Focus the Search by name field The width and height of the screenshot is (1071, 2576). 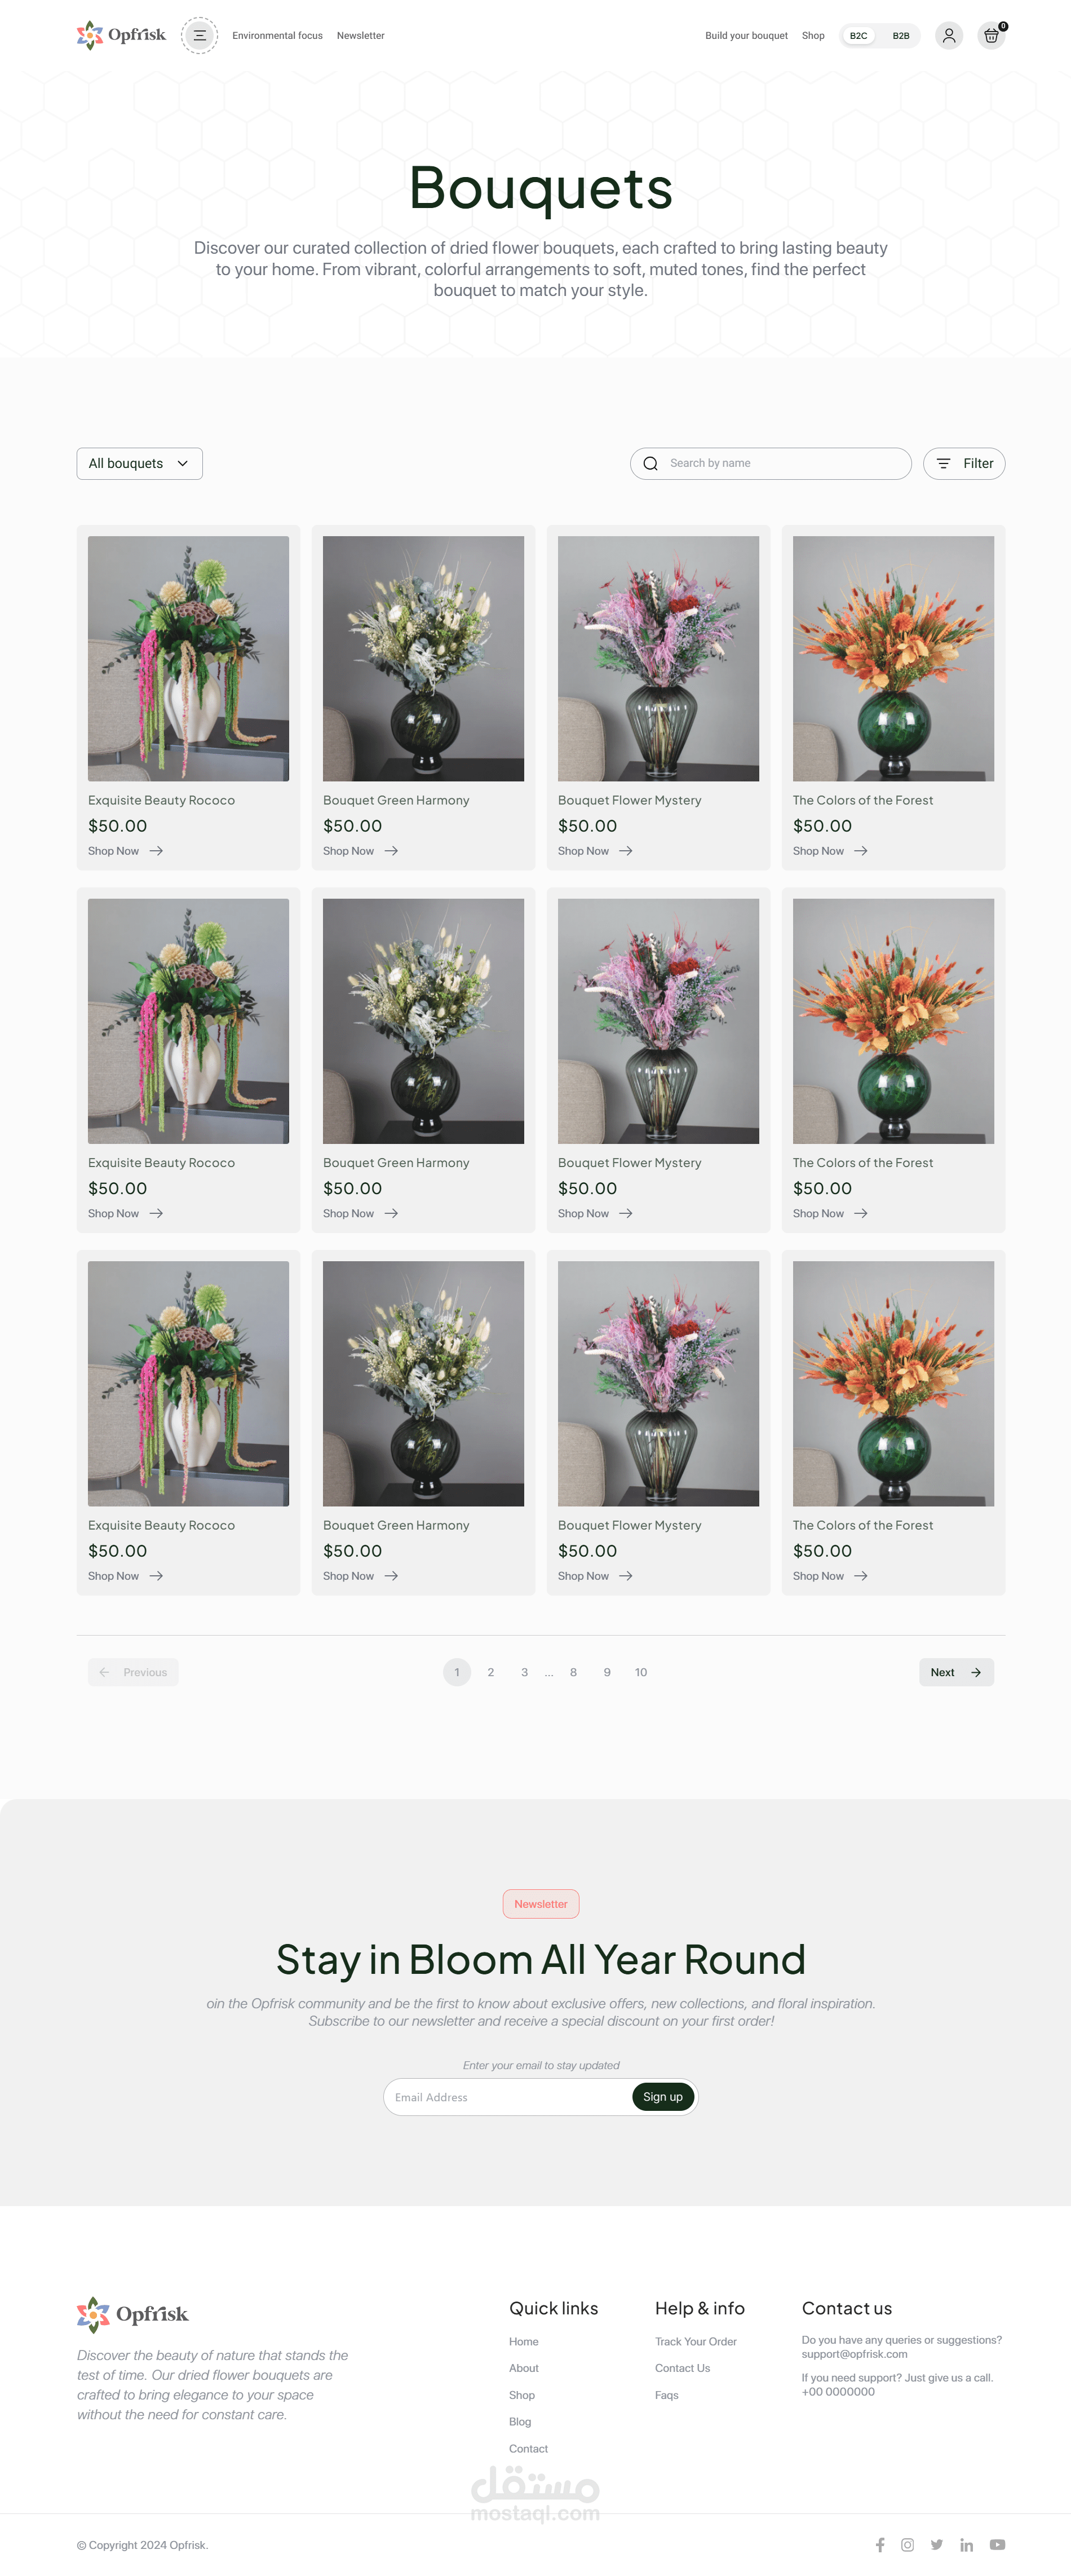point(770,463)
